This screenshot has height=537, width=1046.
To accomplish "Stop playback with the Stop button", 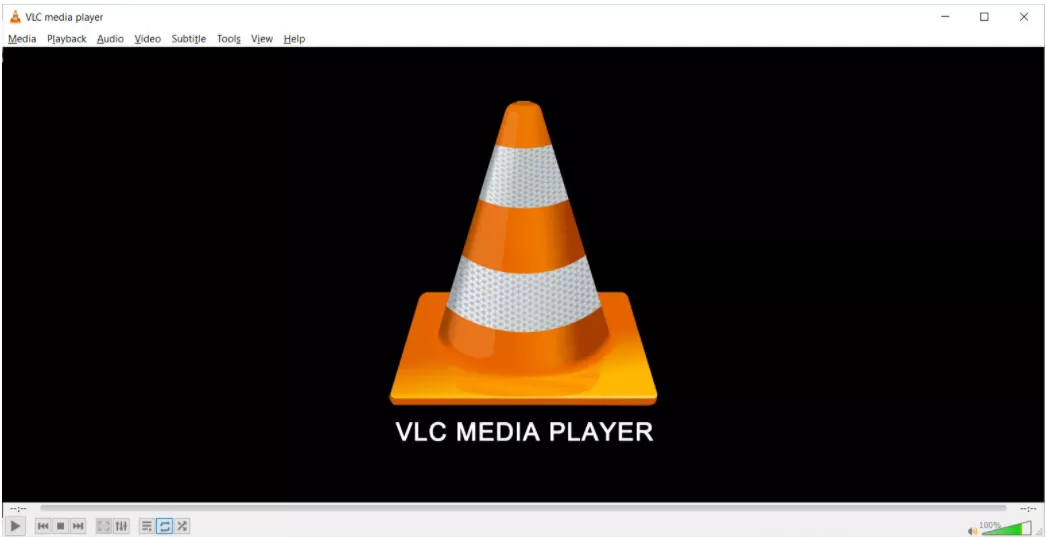I will tap(60, 526).
